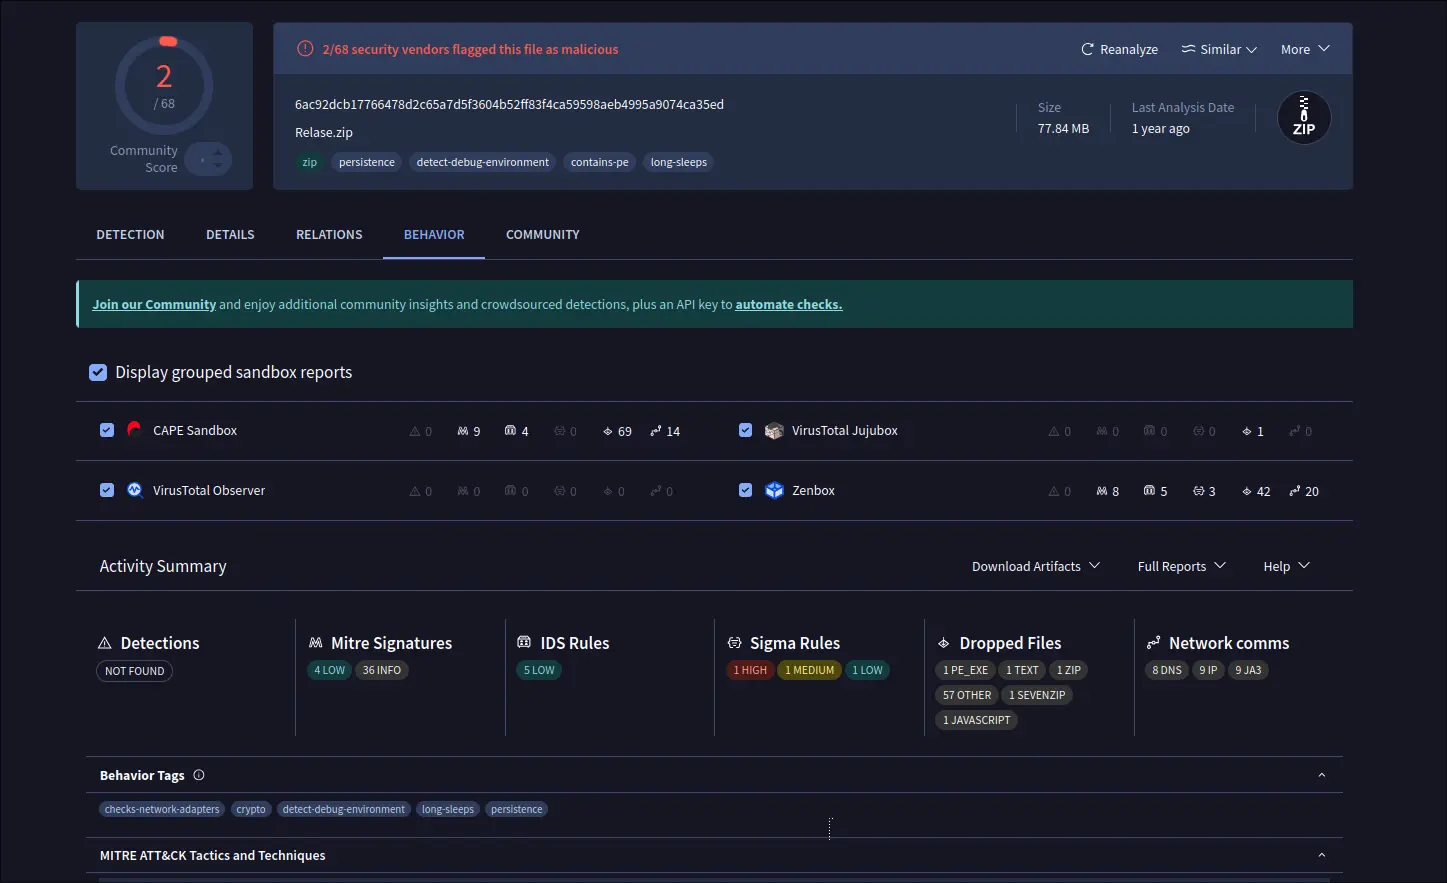The width and height of the screenshot is (1447, 883).
Task: Switch to the DETECTION tab
Action: (130, 234)
